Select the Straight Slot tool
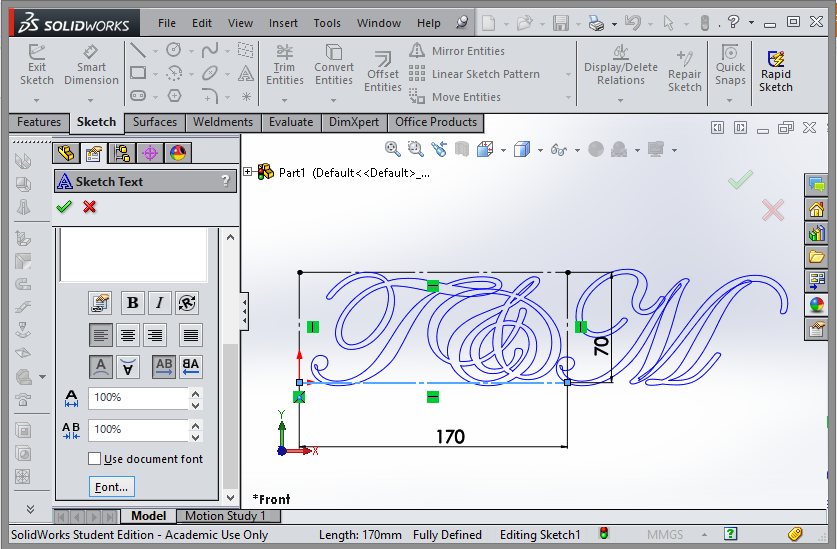Screen dimensions: 837x549 point(138,96)
